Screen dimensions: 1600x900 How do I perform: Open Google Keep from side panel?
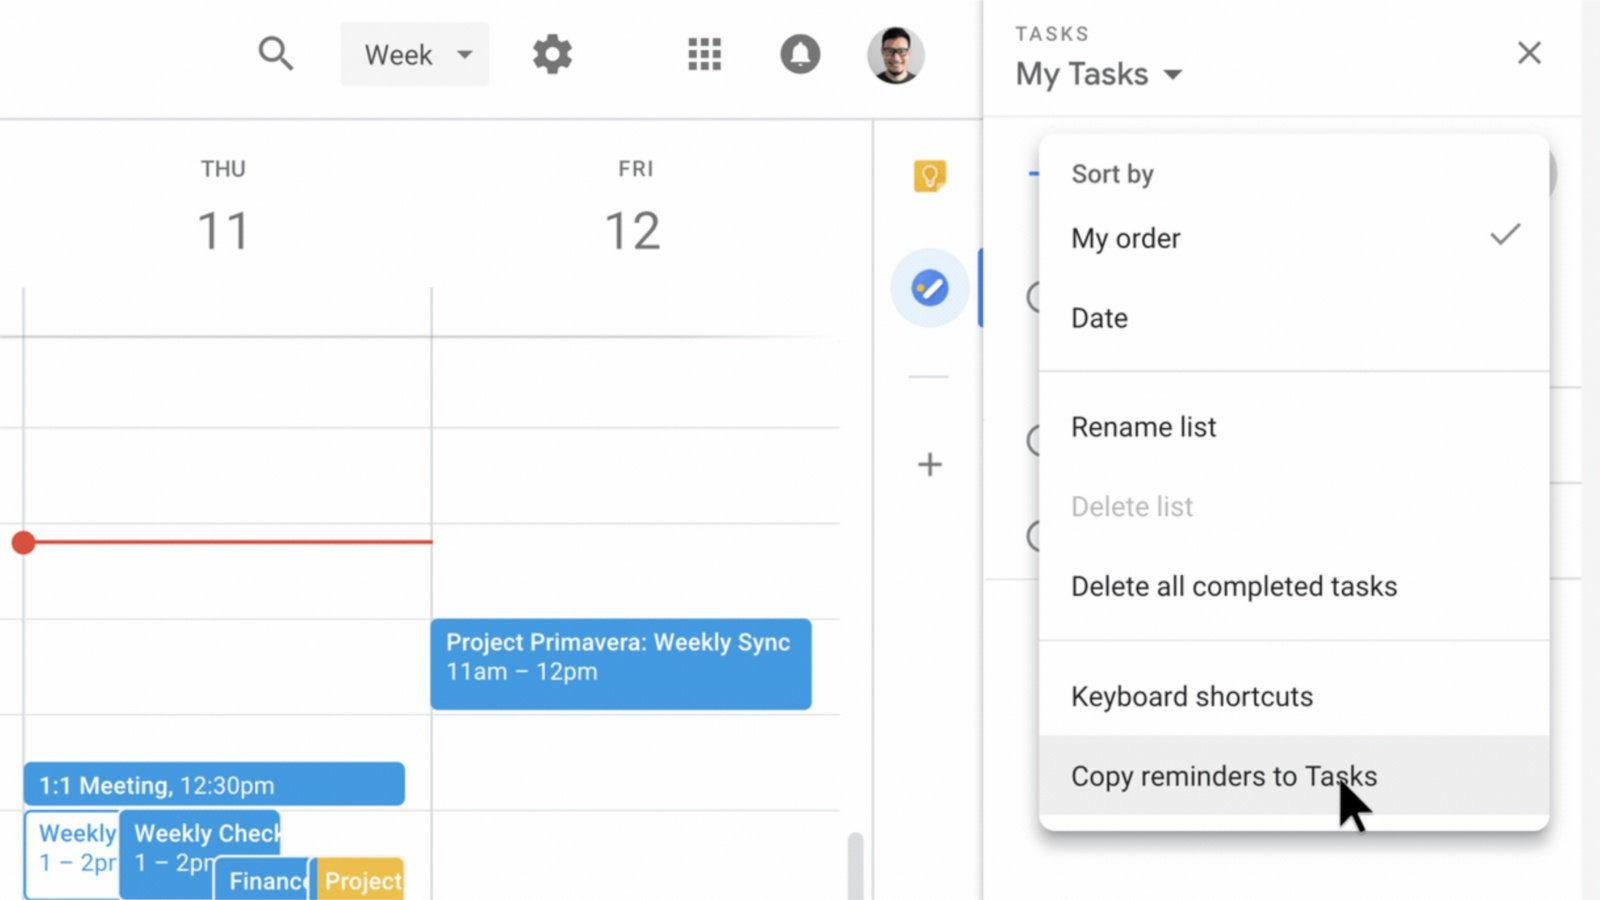click(929, 177)
